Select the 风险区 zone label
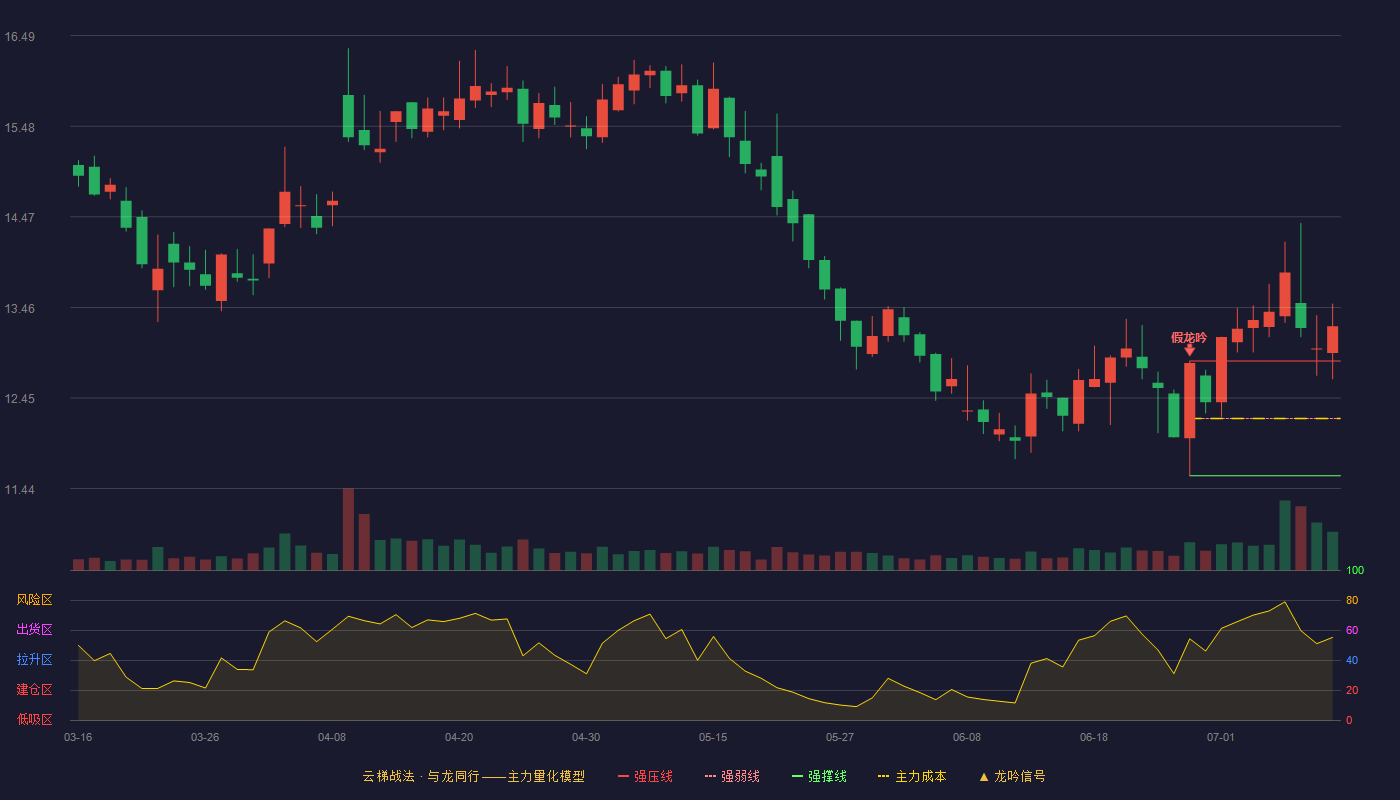 34,600
